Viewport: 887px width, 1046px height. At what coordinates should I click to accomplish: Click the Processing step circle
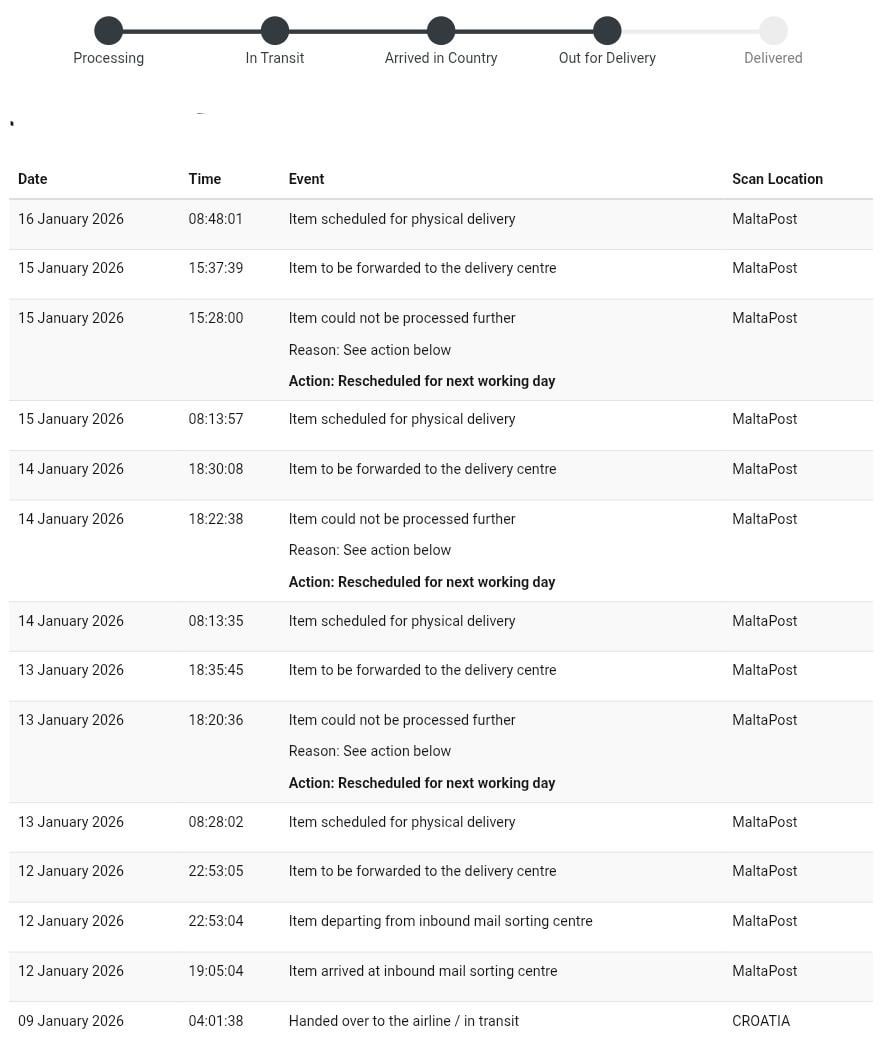(108, 31)
